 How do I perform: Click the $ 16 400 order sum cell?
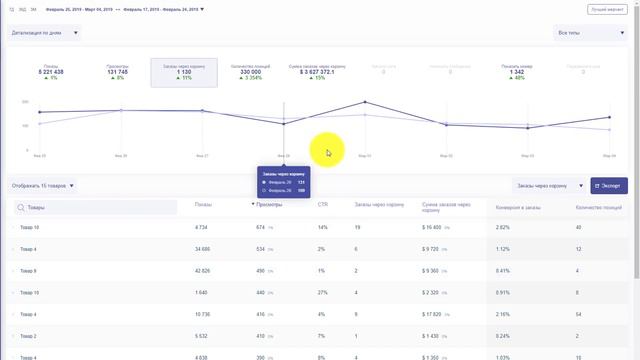(x=431, y=227)
